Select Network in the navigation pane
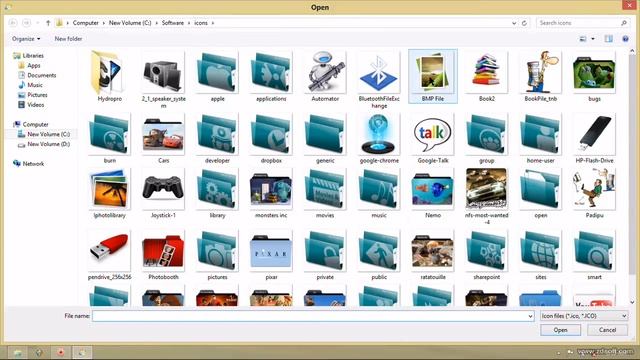Screen dimensions: 640x360 pos(29,164)
